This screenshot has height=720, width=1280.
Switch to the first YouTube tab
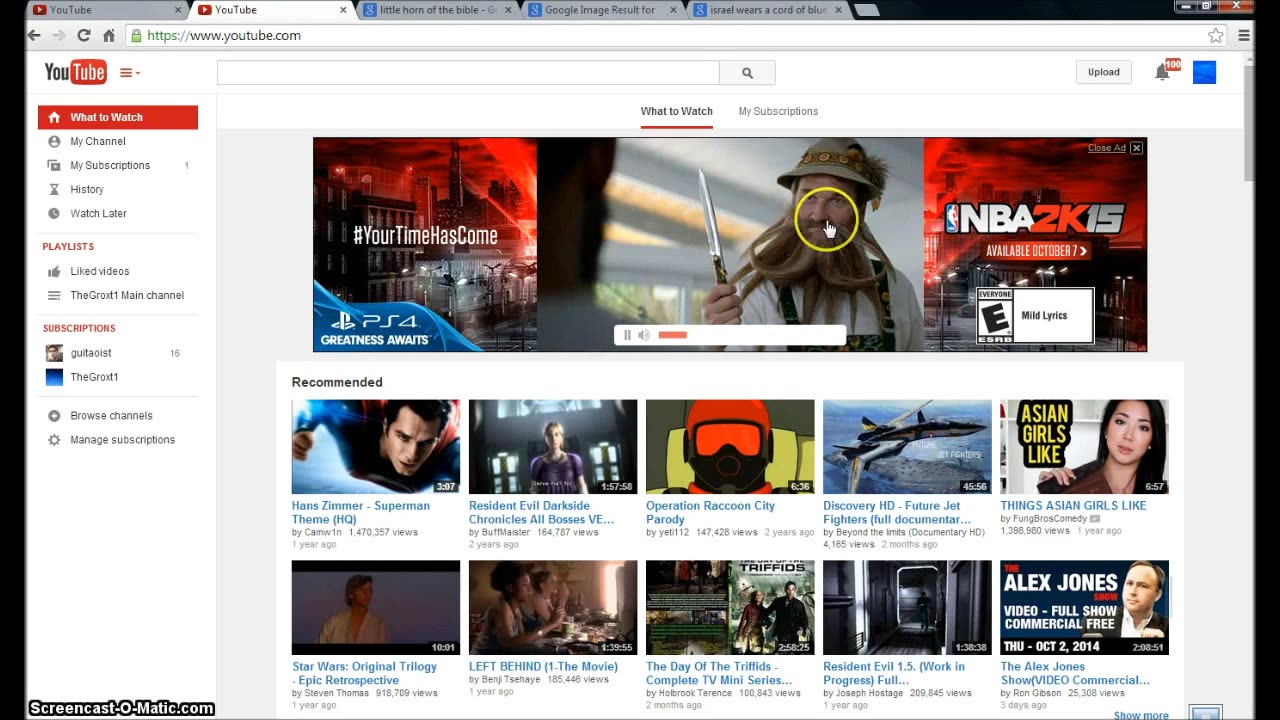pyautogui.click(x=108, y=10)
